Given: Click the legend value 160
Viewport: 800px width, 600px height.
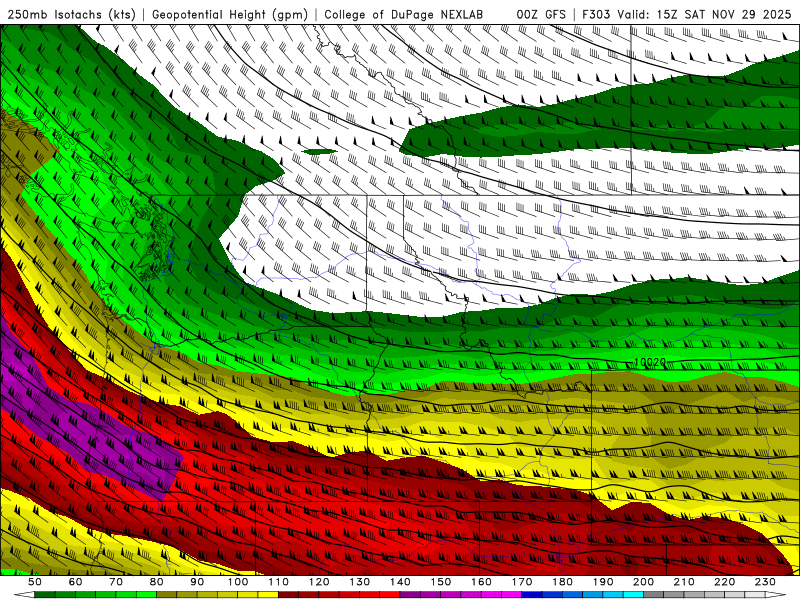Looking at the screenshot, I should (x=481, y=582).
